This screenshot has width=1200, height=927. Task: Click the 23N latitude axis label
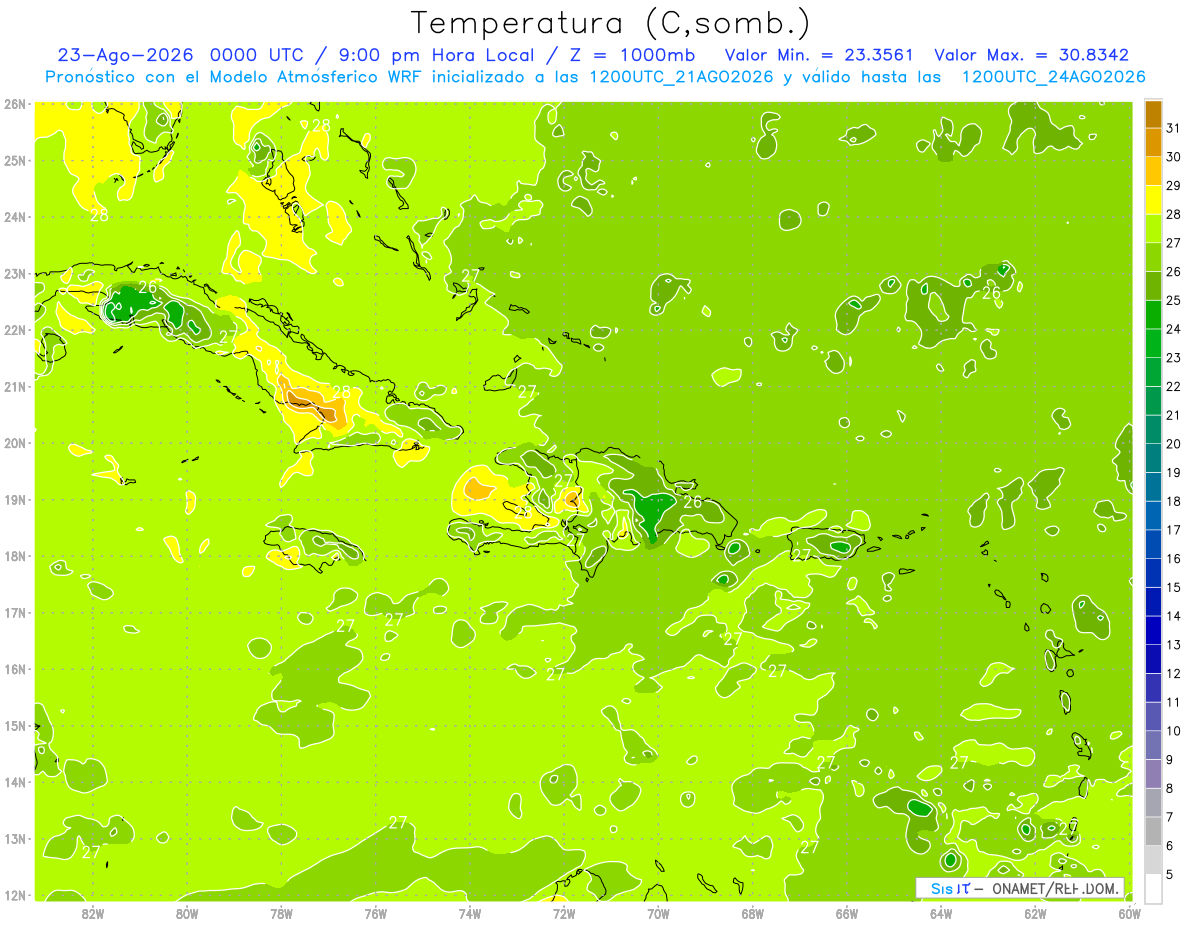tap(14, 273)
